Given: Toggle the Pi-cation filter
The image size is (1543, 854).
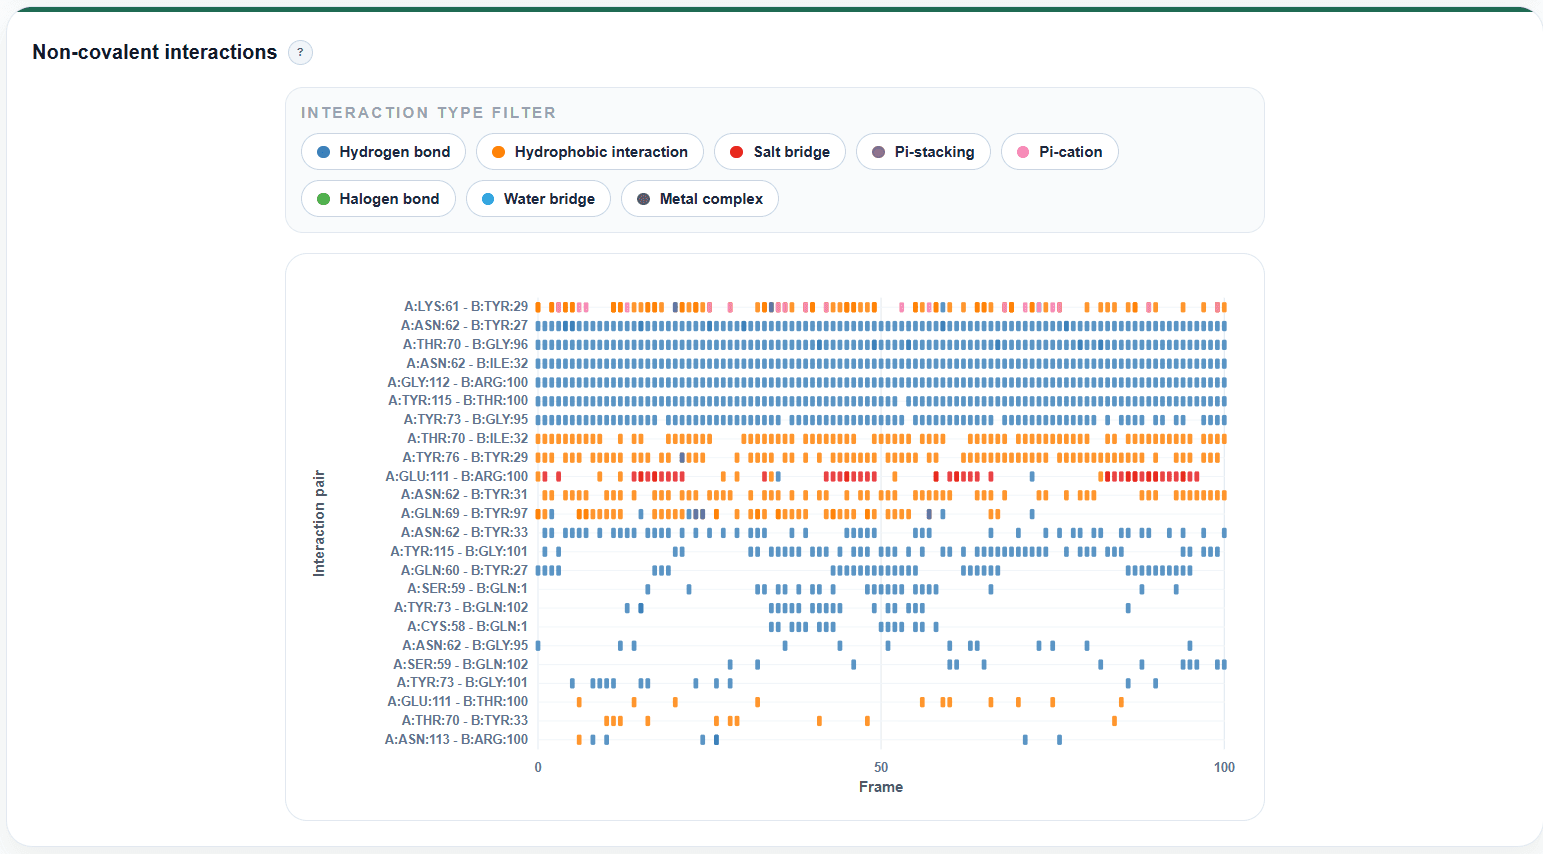Looking at the screenshot, I should pos(1059,152).
